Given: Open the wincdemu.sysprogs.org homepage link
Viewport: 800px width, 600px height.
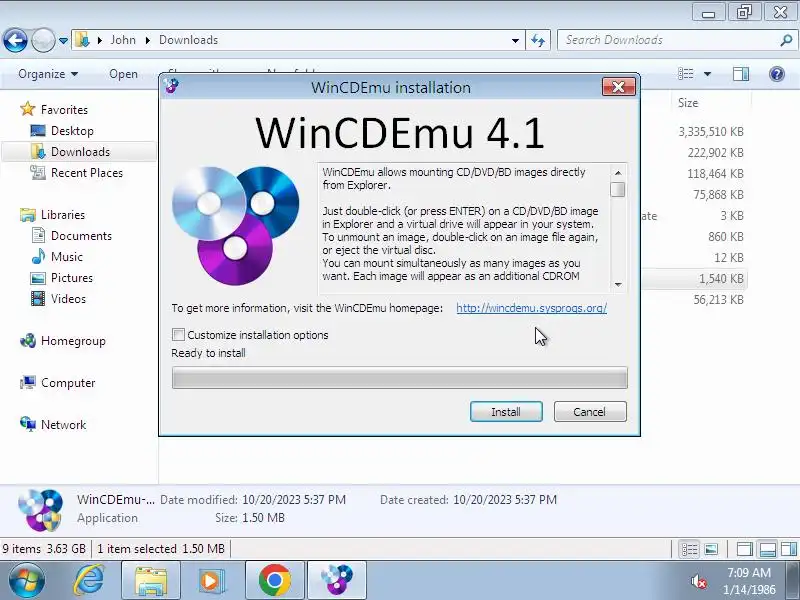Looking at the screenshot, I should [531, 308].
